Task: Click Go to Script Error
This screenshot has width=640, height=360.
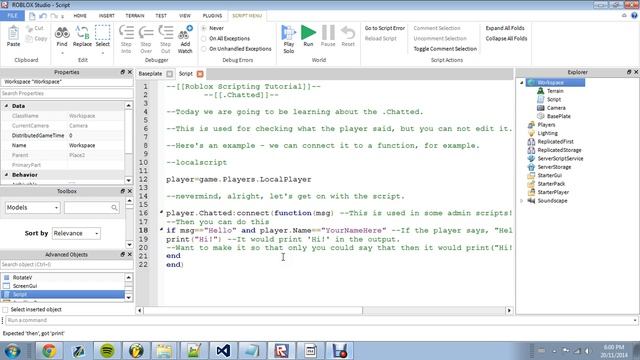Action: [x=385, y=28]
